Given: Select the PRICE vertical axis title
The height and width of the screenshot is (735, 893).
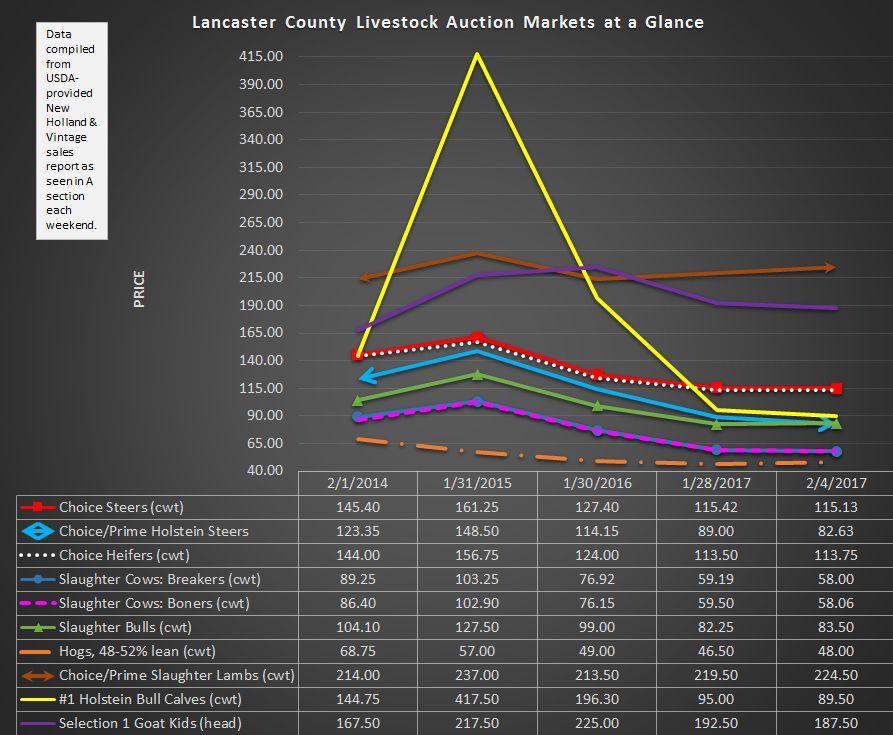Looking at the screenshot, I should point(139,288).
